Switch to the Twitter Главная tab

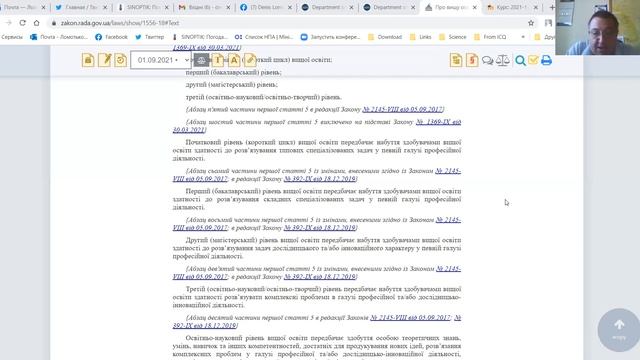pyautogui.click(x=81, y=7)
